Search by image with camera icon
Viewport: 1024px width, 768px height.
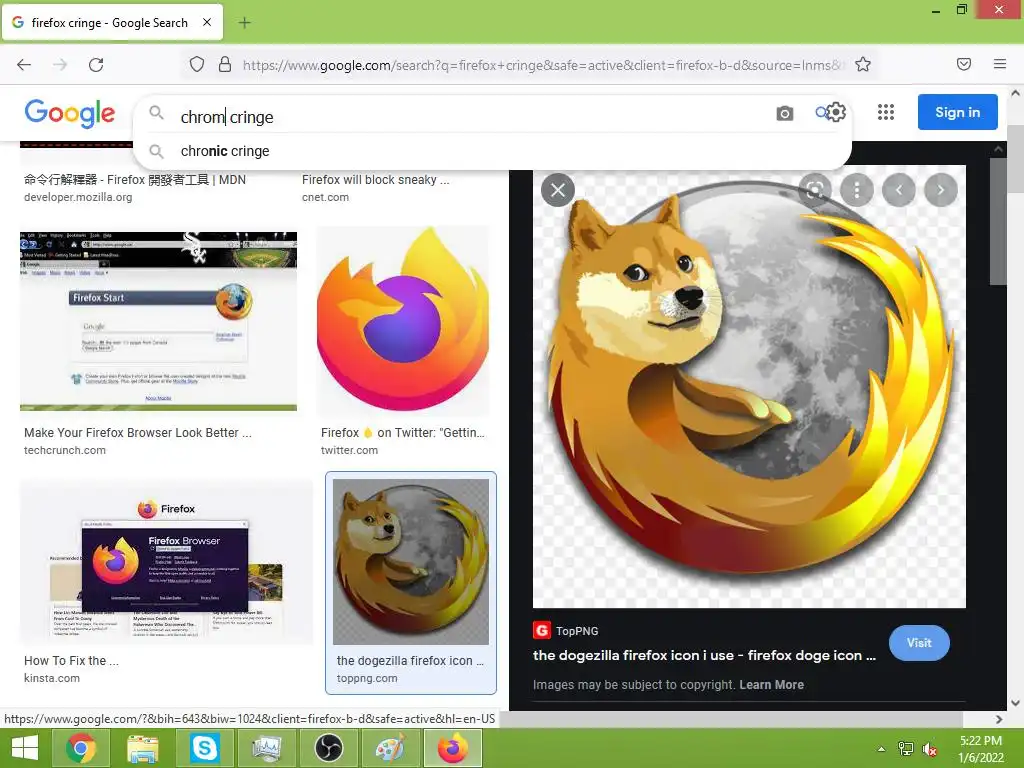pyautogui.click(x=784, y=114)
